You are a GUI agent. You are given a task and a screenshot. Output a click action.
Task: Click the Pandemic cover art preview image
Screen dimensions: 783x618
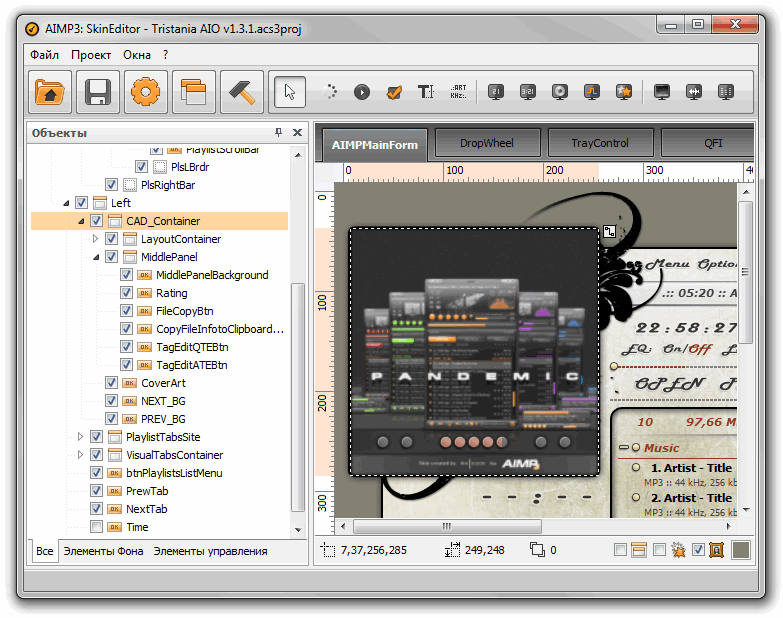[x=474, y=352]
